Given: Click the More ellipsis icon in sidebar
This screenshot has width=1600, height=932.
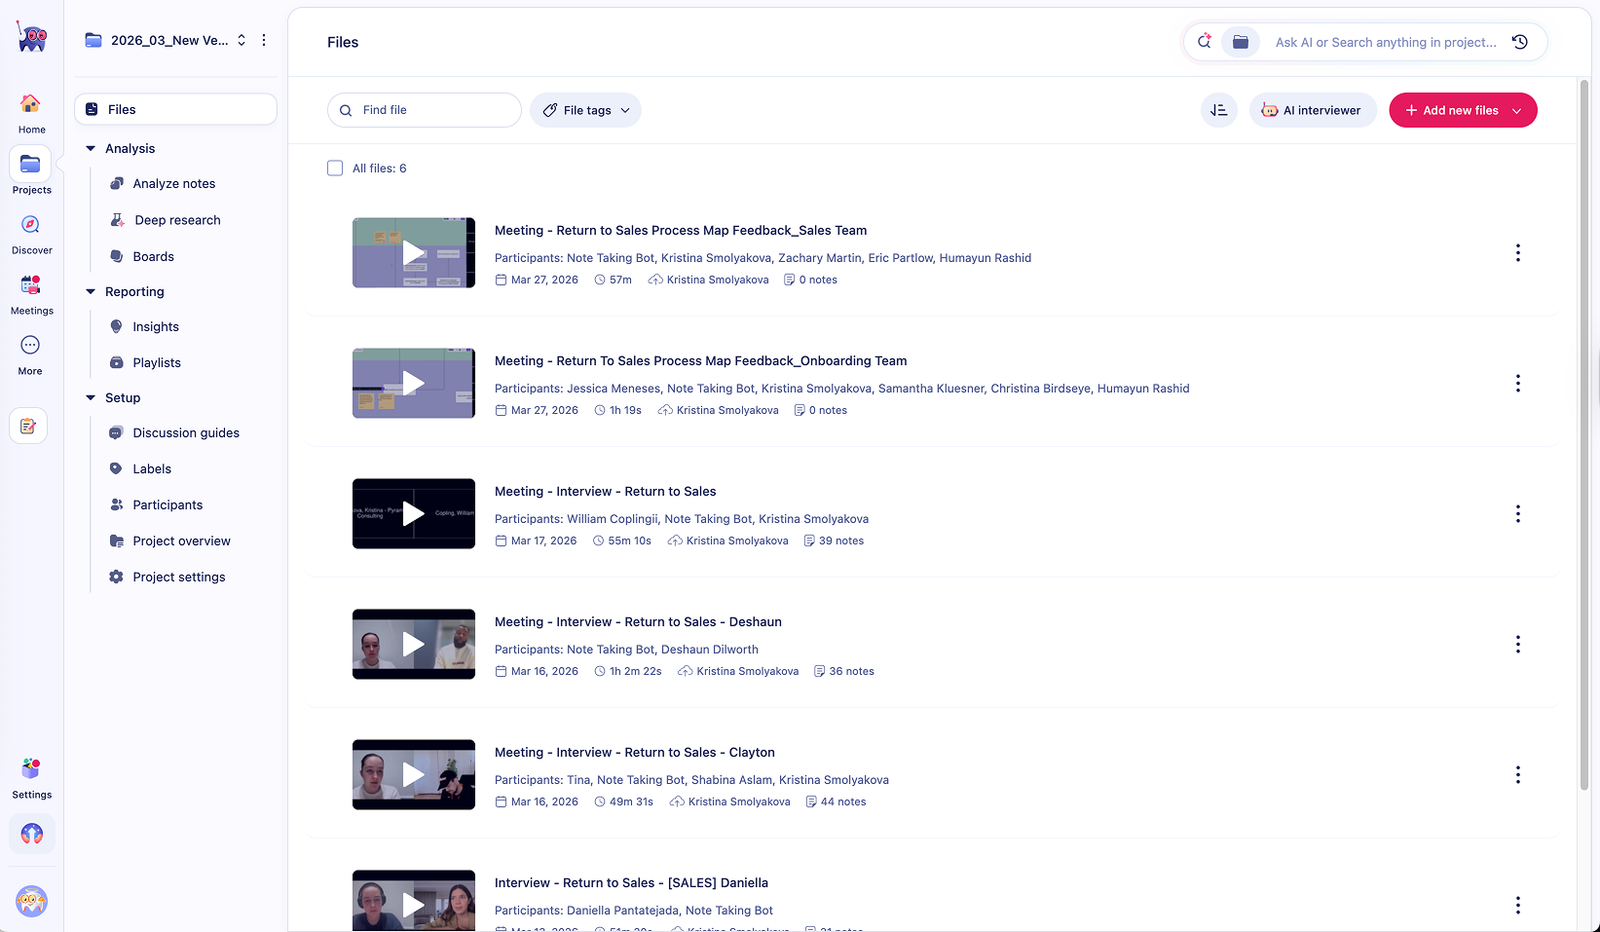Looking at the screenshot, I should pos(31,345).
